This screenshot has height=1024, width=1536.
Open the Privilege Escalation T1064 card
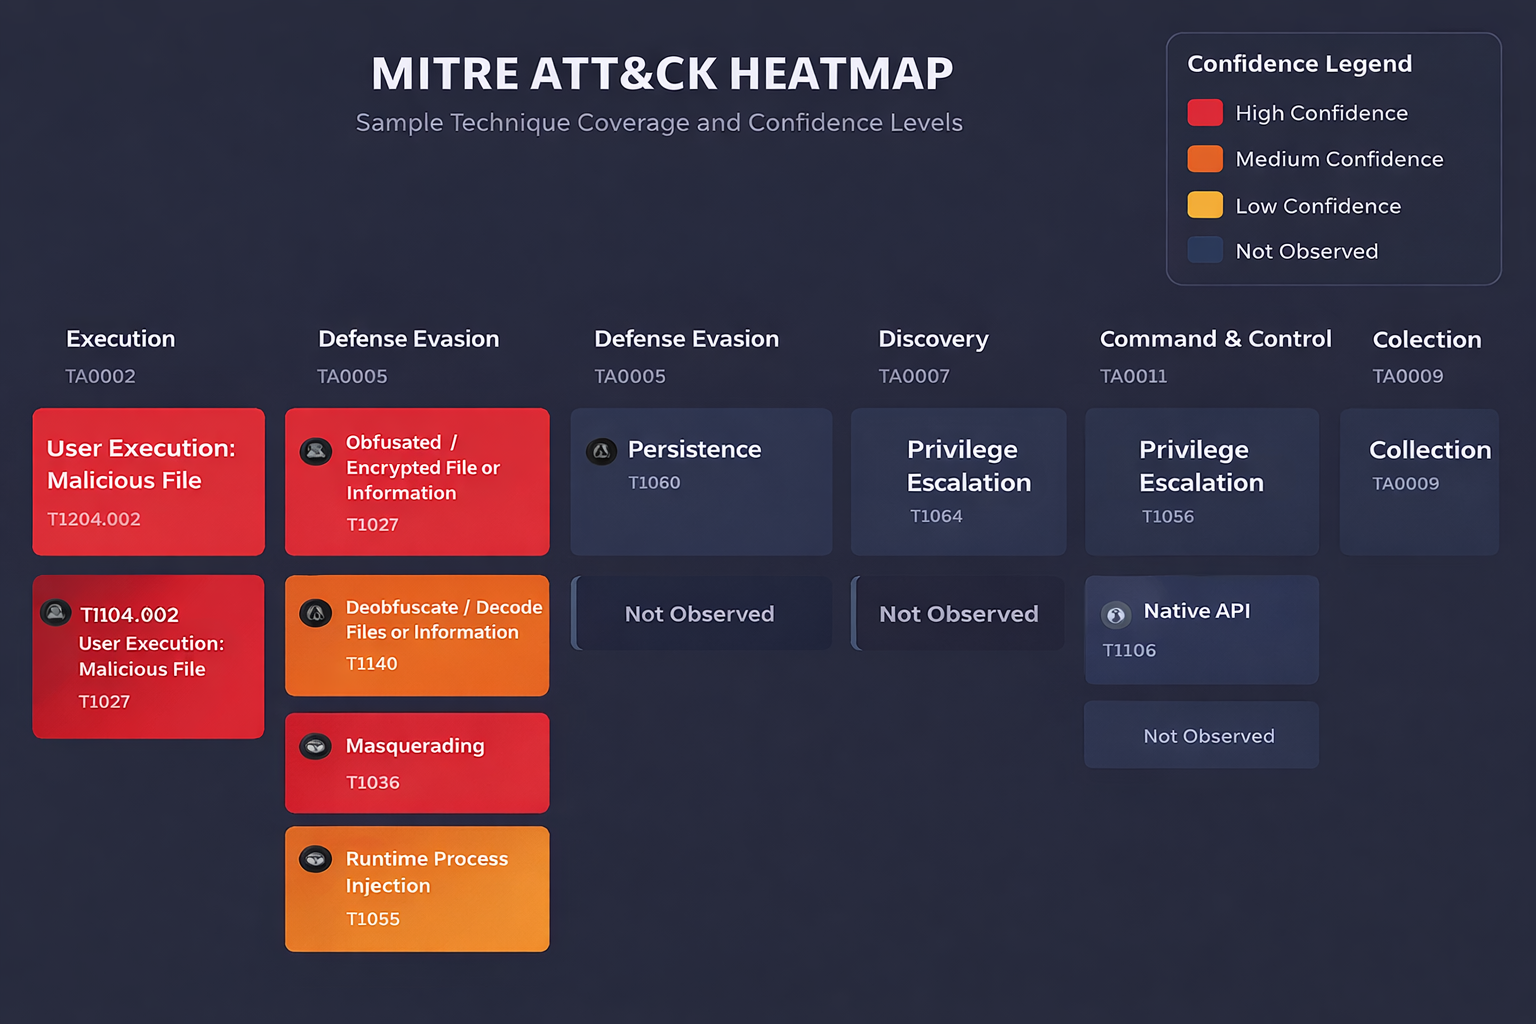tap(958, 482)
